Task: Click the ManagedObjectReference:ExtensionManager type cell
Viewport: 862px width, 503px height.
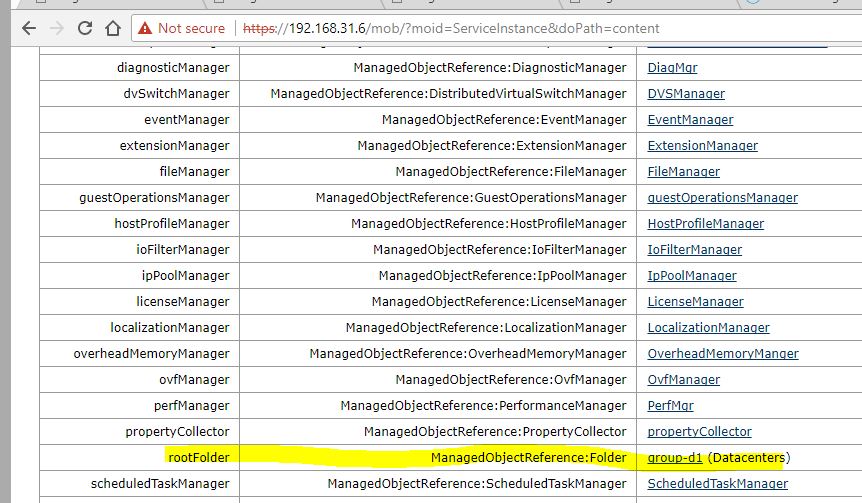Action: [x=438, y=146]
